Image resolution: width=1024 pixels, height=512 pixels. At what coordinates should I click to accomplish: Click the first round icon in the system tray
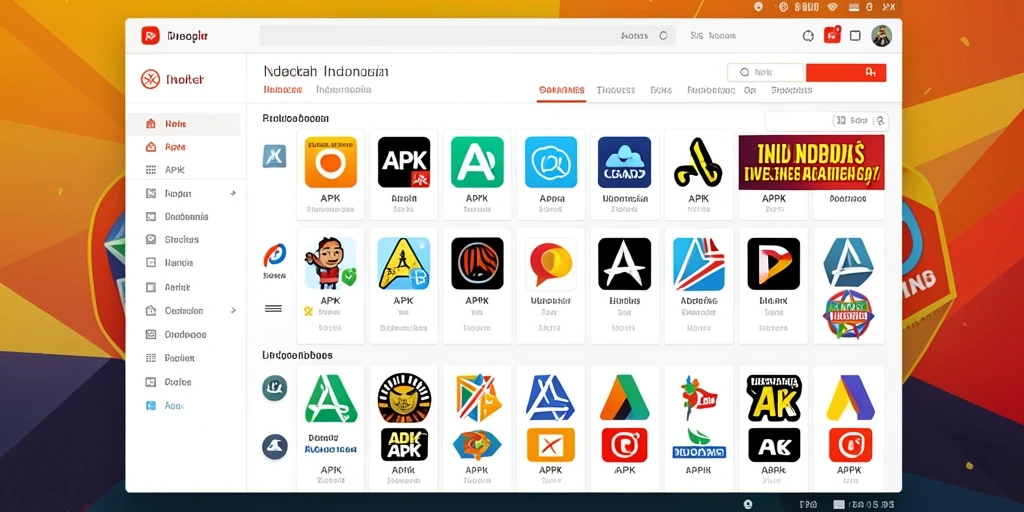click(x=758, y=7)
